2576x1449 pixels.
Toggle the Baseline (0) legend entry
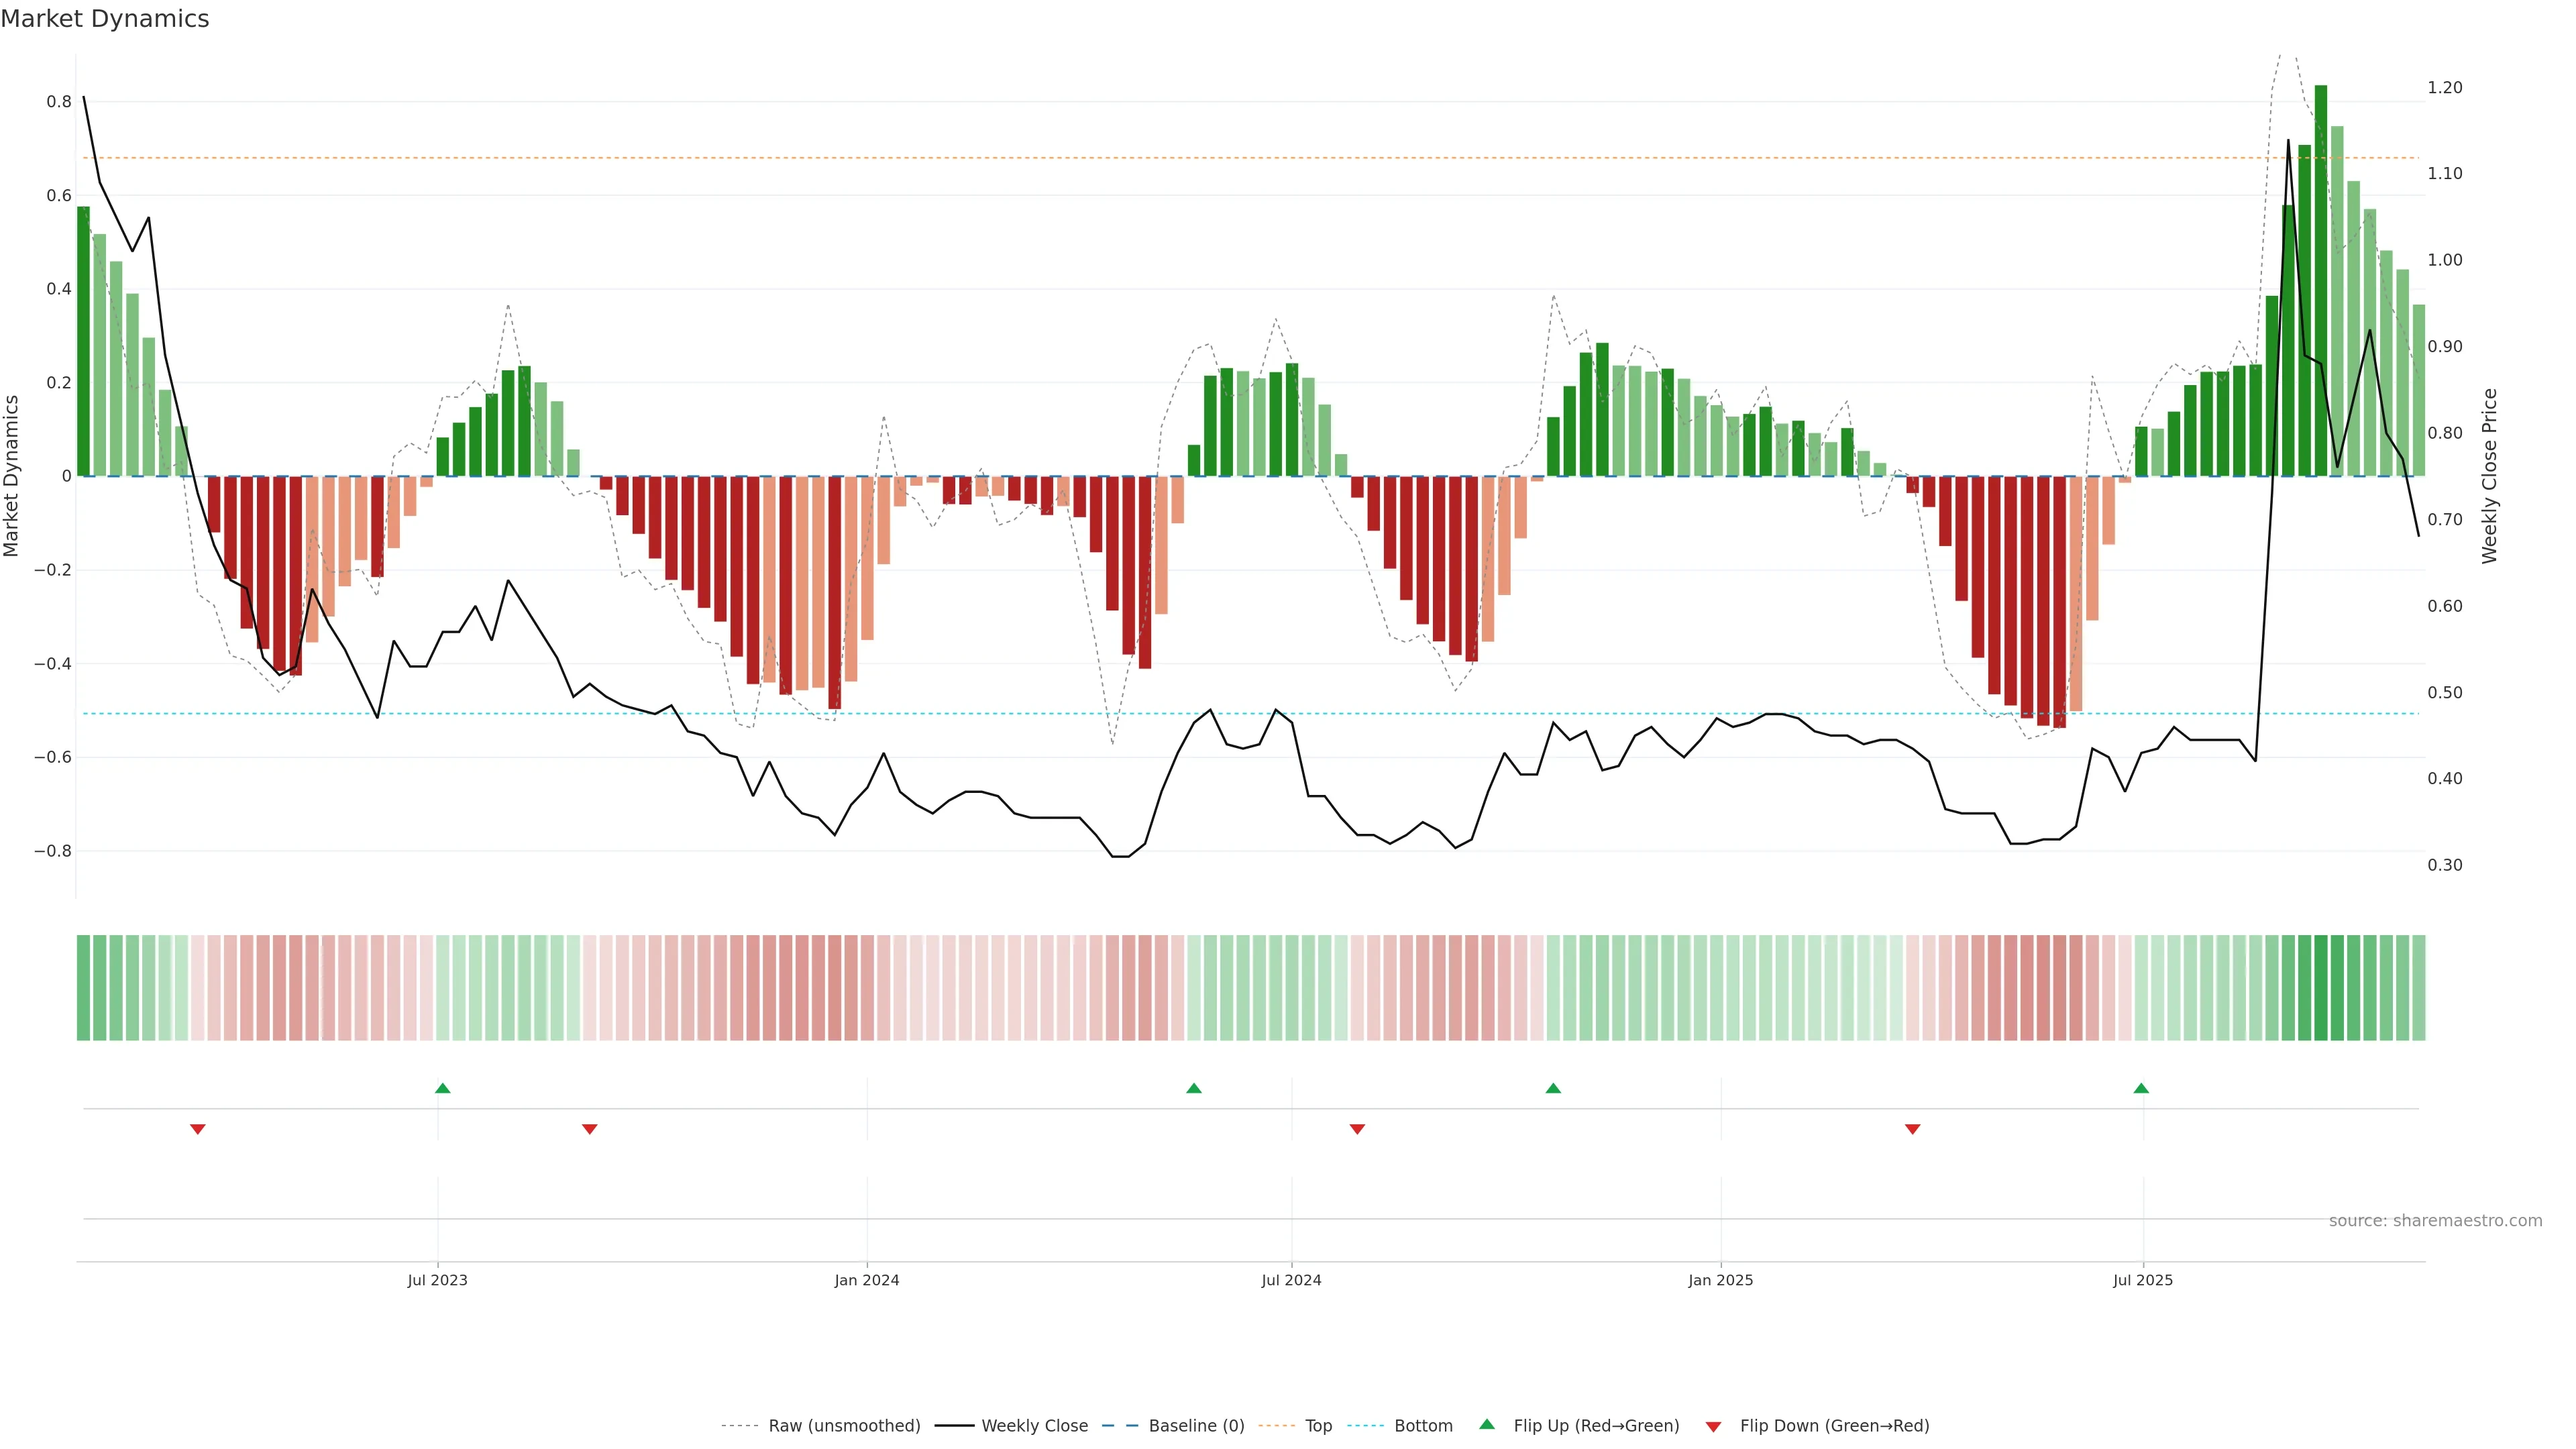(x=1196, y=1426)
